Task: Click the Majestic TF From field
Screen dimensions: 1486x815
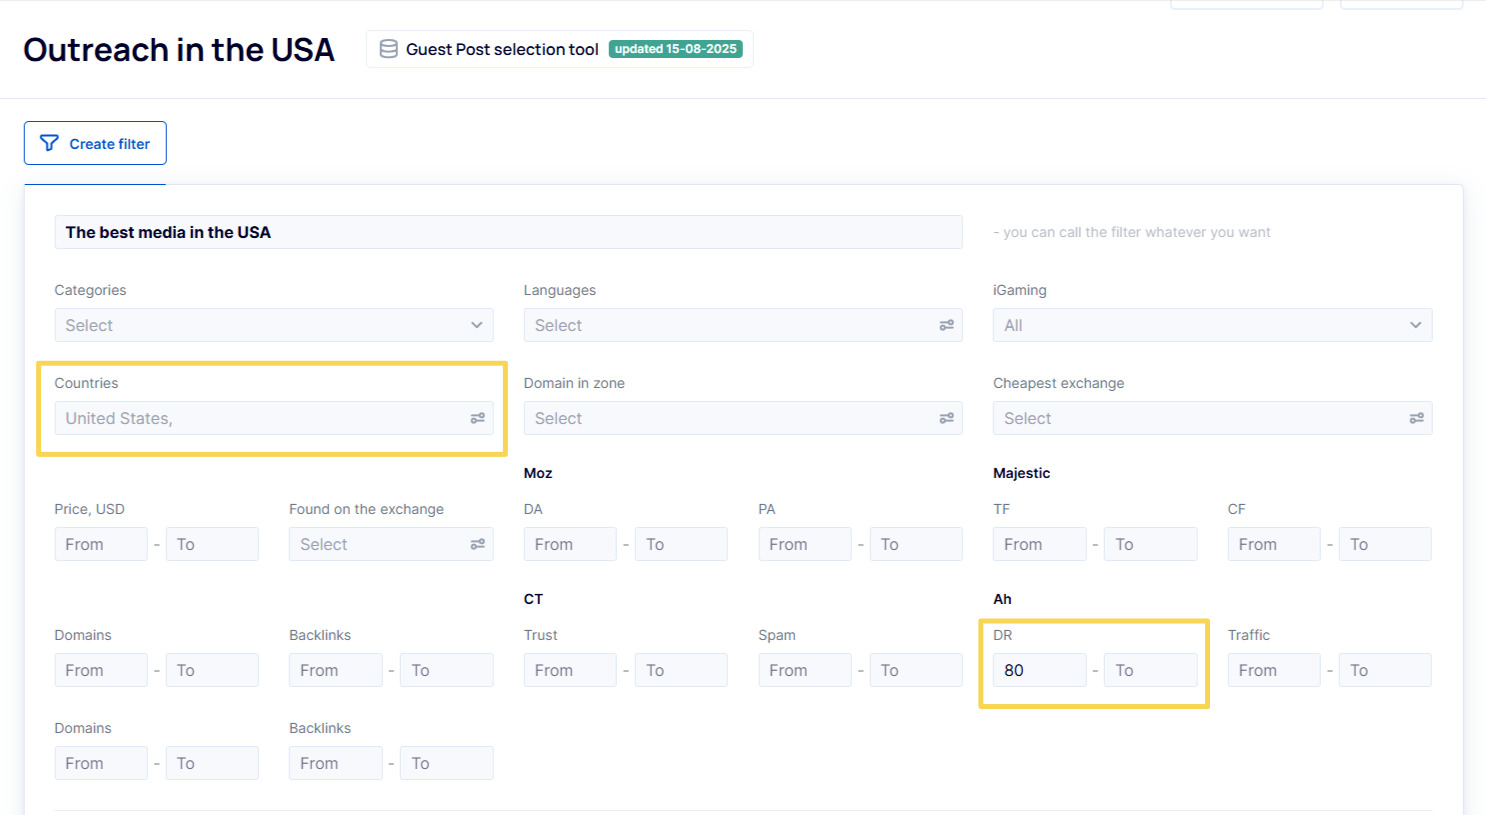Action: pyautogui.click(x=1039, y=544)
